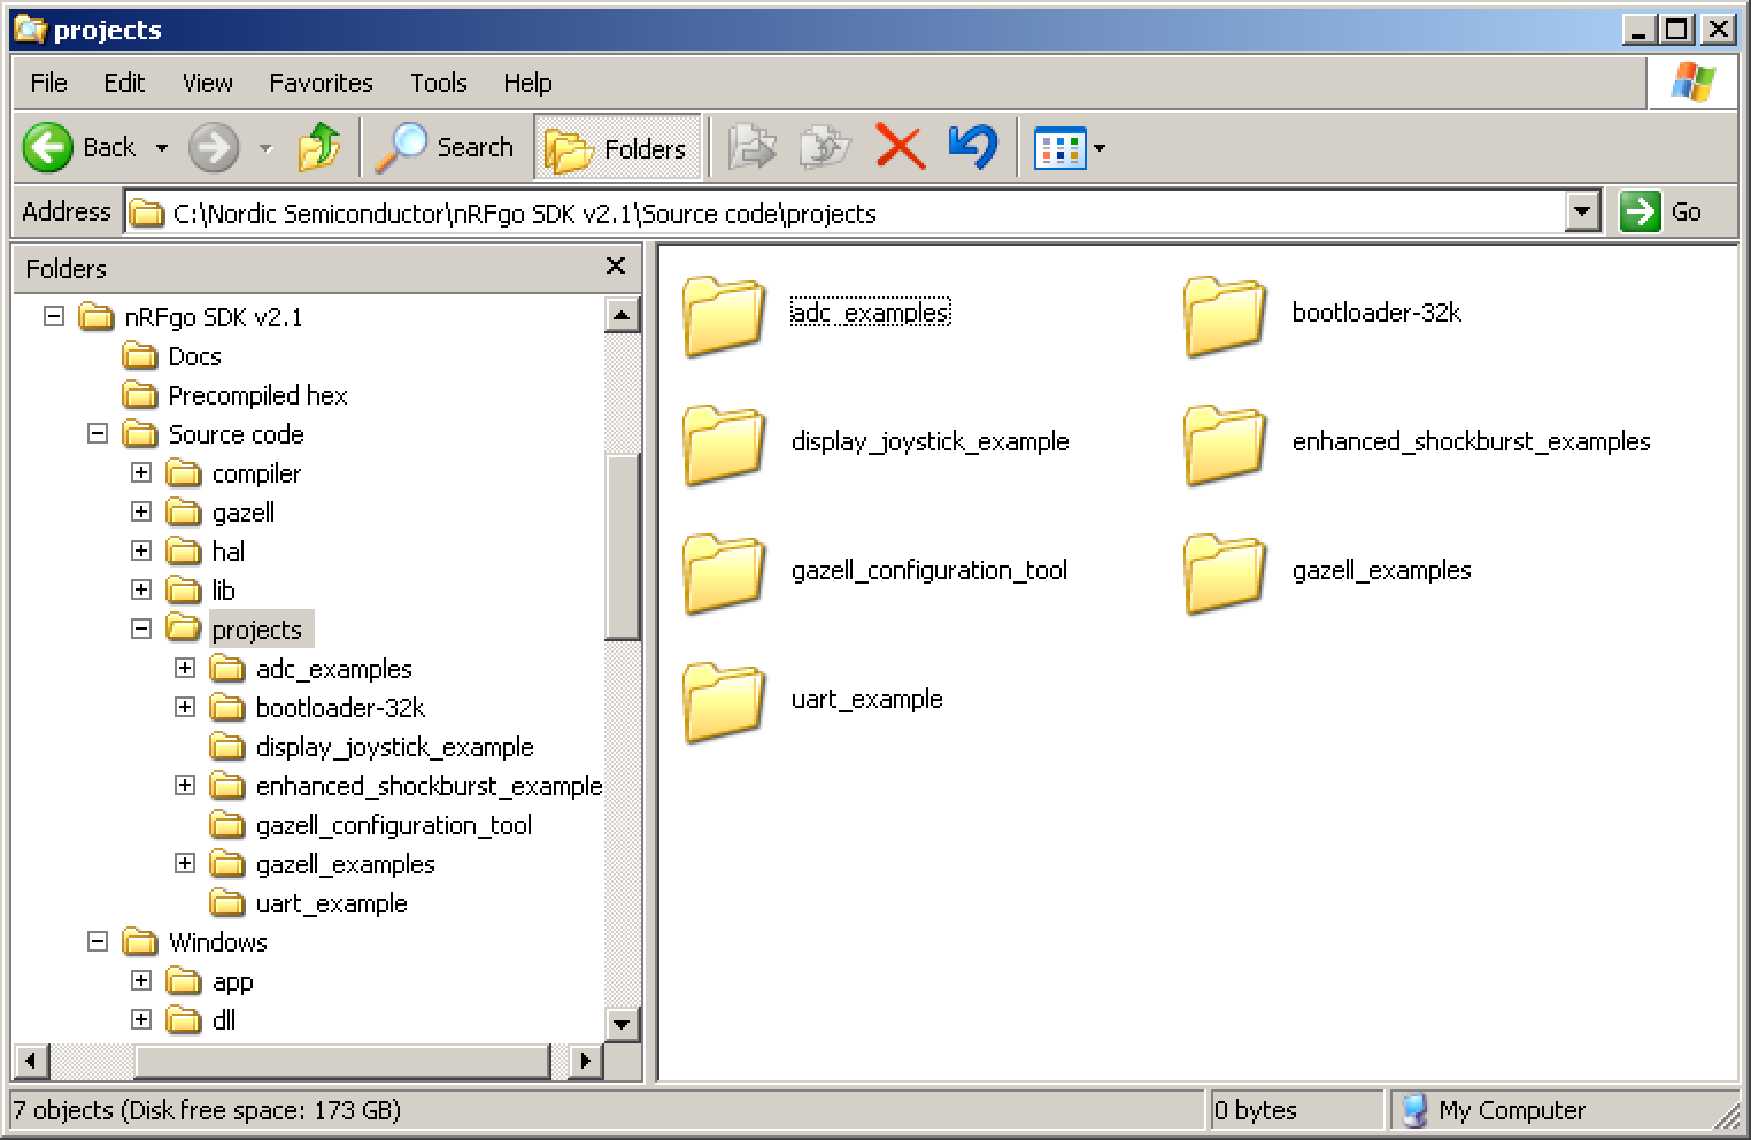Click the Source code folder icon in tree
This screenshot has height=1140, width=1751.
(x=140, y=434)
